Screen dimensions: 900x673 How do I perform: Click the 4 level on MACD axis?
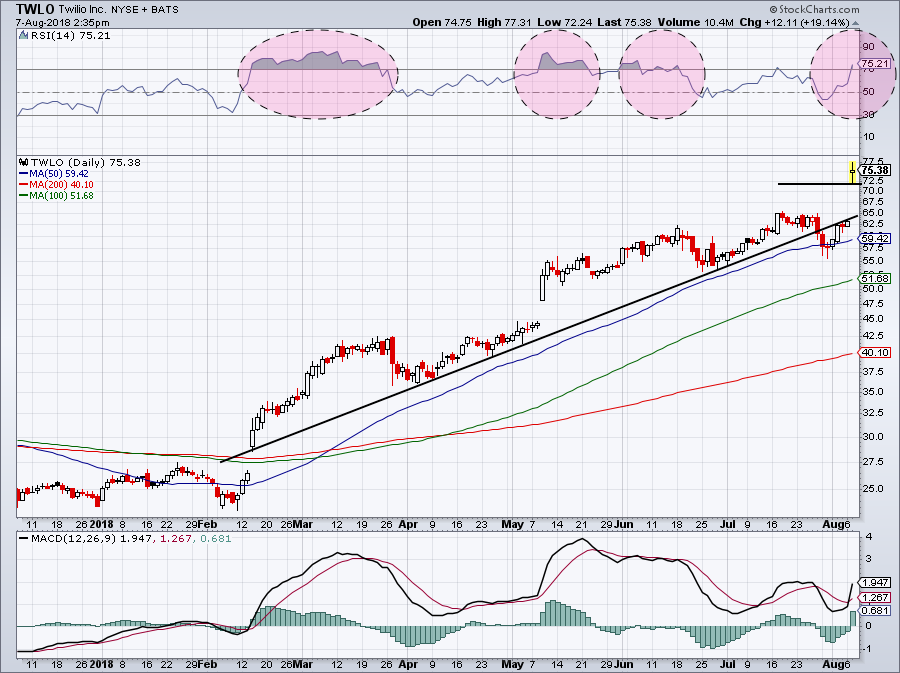pyautogui.click(x=869, y=537)
